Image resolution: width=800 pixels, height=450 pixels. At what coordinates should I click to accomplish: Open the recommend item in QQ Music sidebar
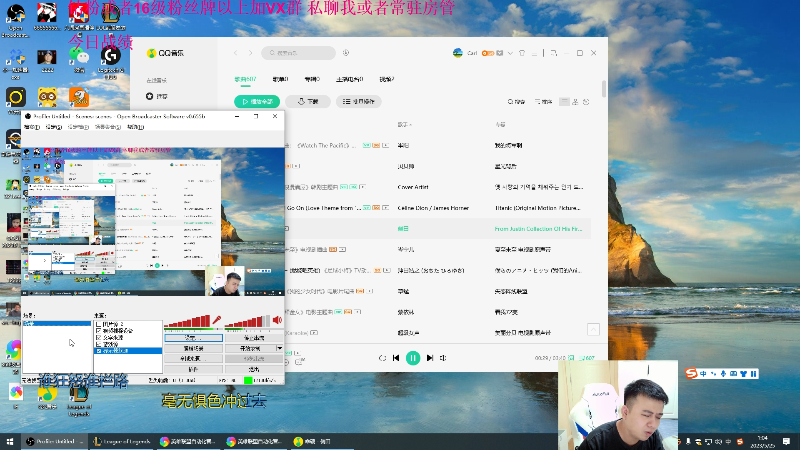157,96
